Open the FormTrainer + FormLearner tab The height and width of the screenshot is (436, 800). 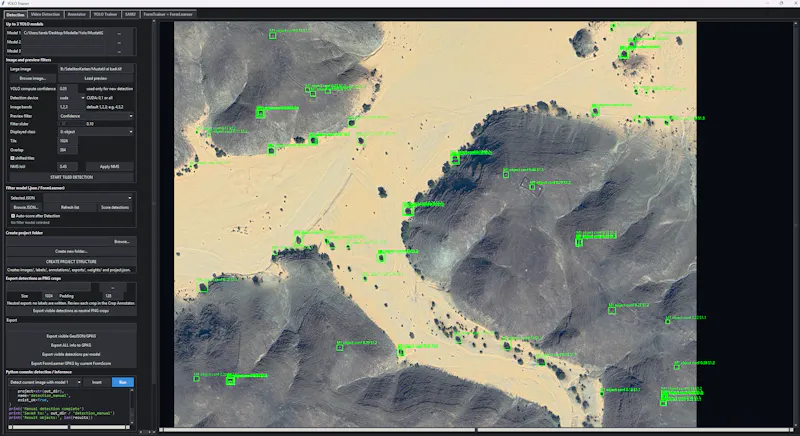168,14
